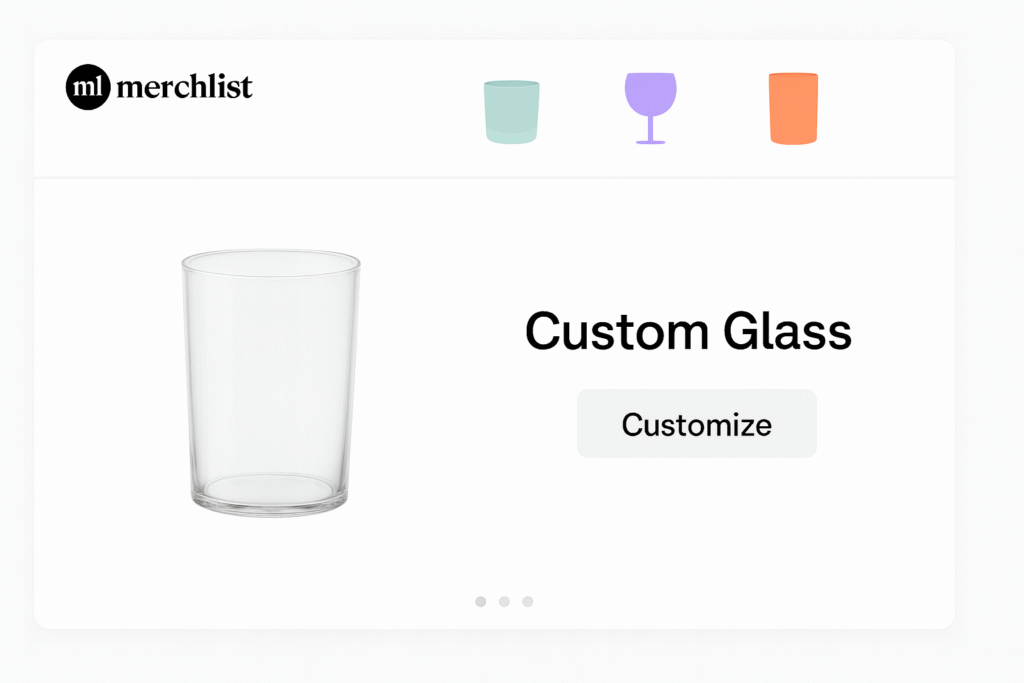Go to the first carousel dot
The width and height of the screenshot is (1024, 683).
point(481,601)
